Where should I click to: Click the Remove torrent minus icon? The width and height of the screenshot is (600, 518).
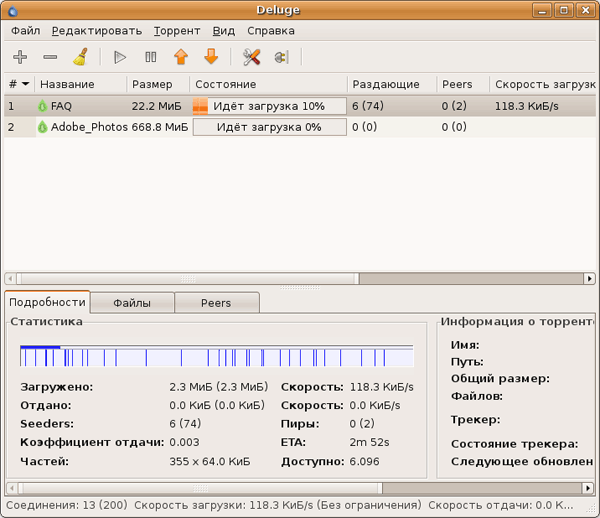pos(50,57)
